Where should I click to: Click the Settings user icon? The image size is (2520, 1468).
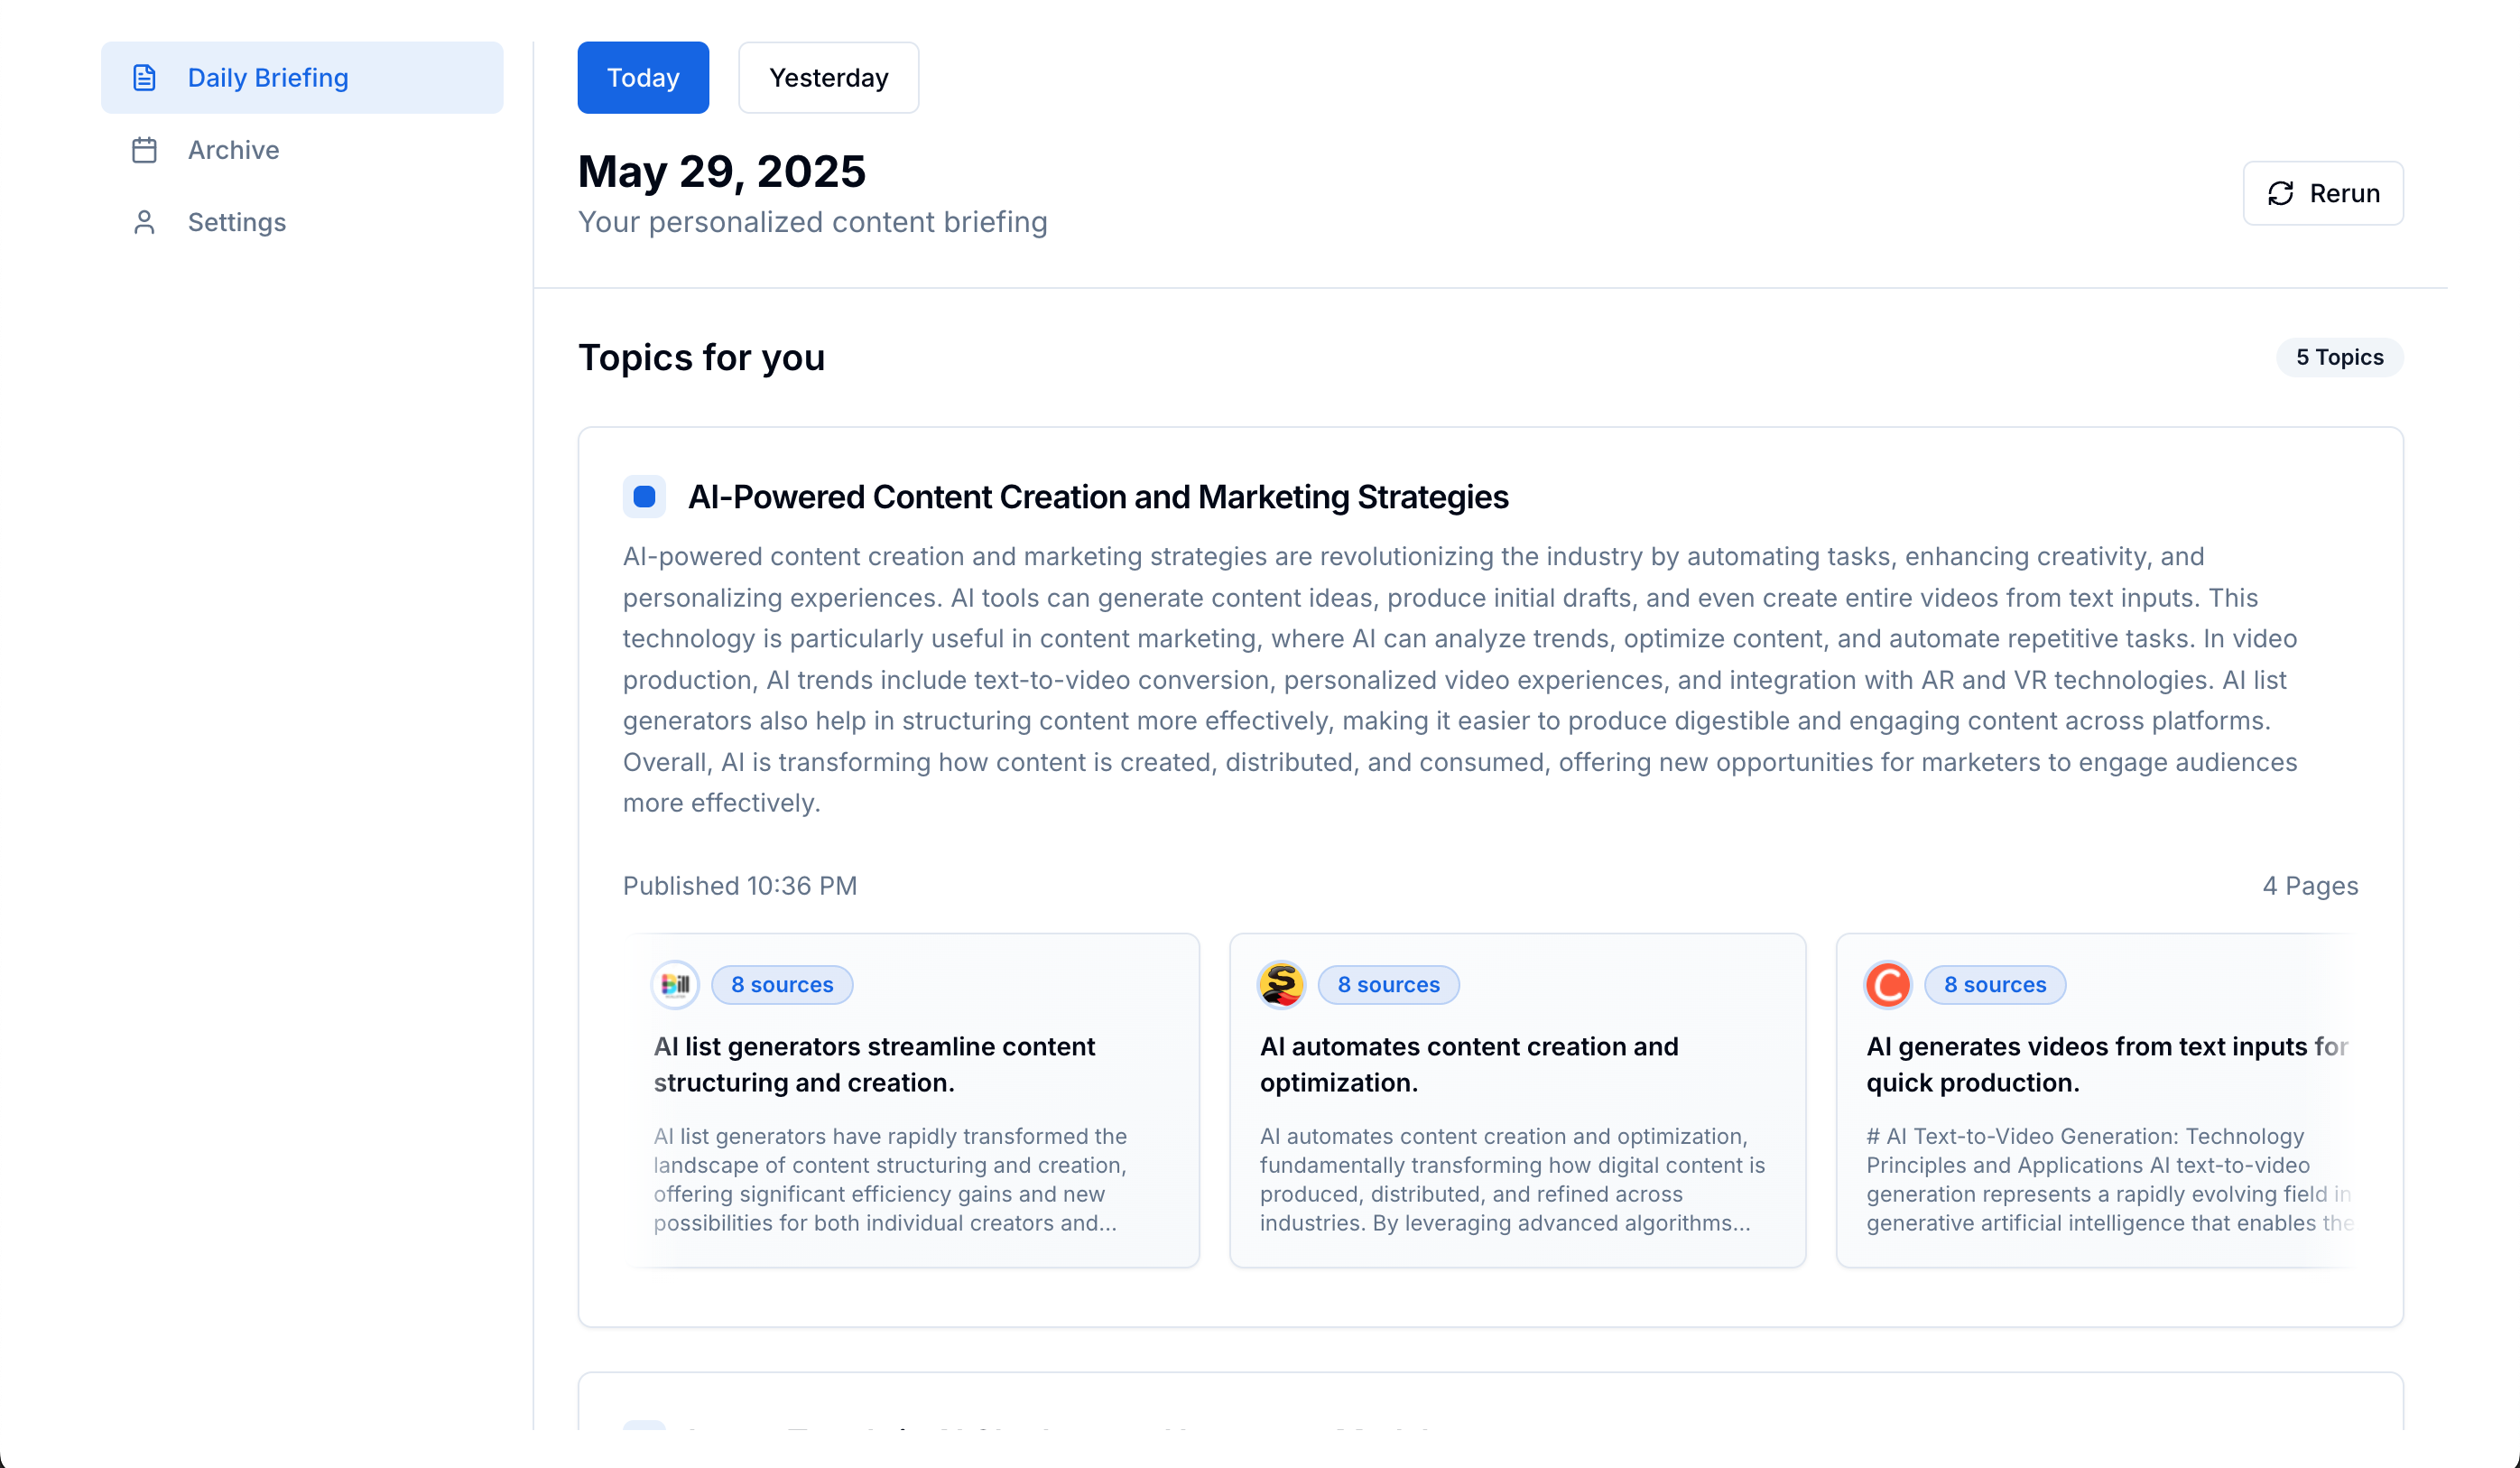tap(144, 222)
